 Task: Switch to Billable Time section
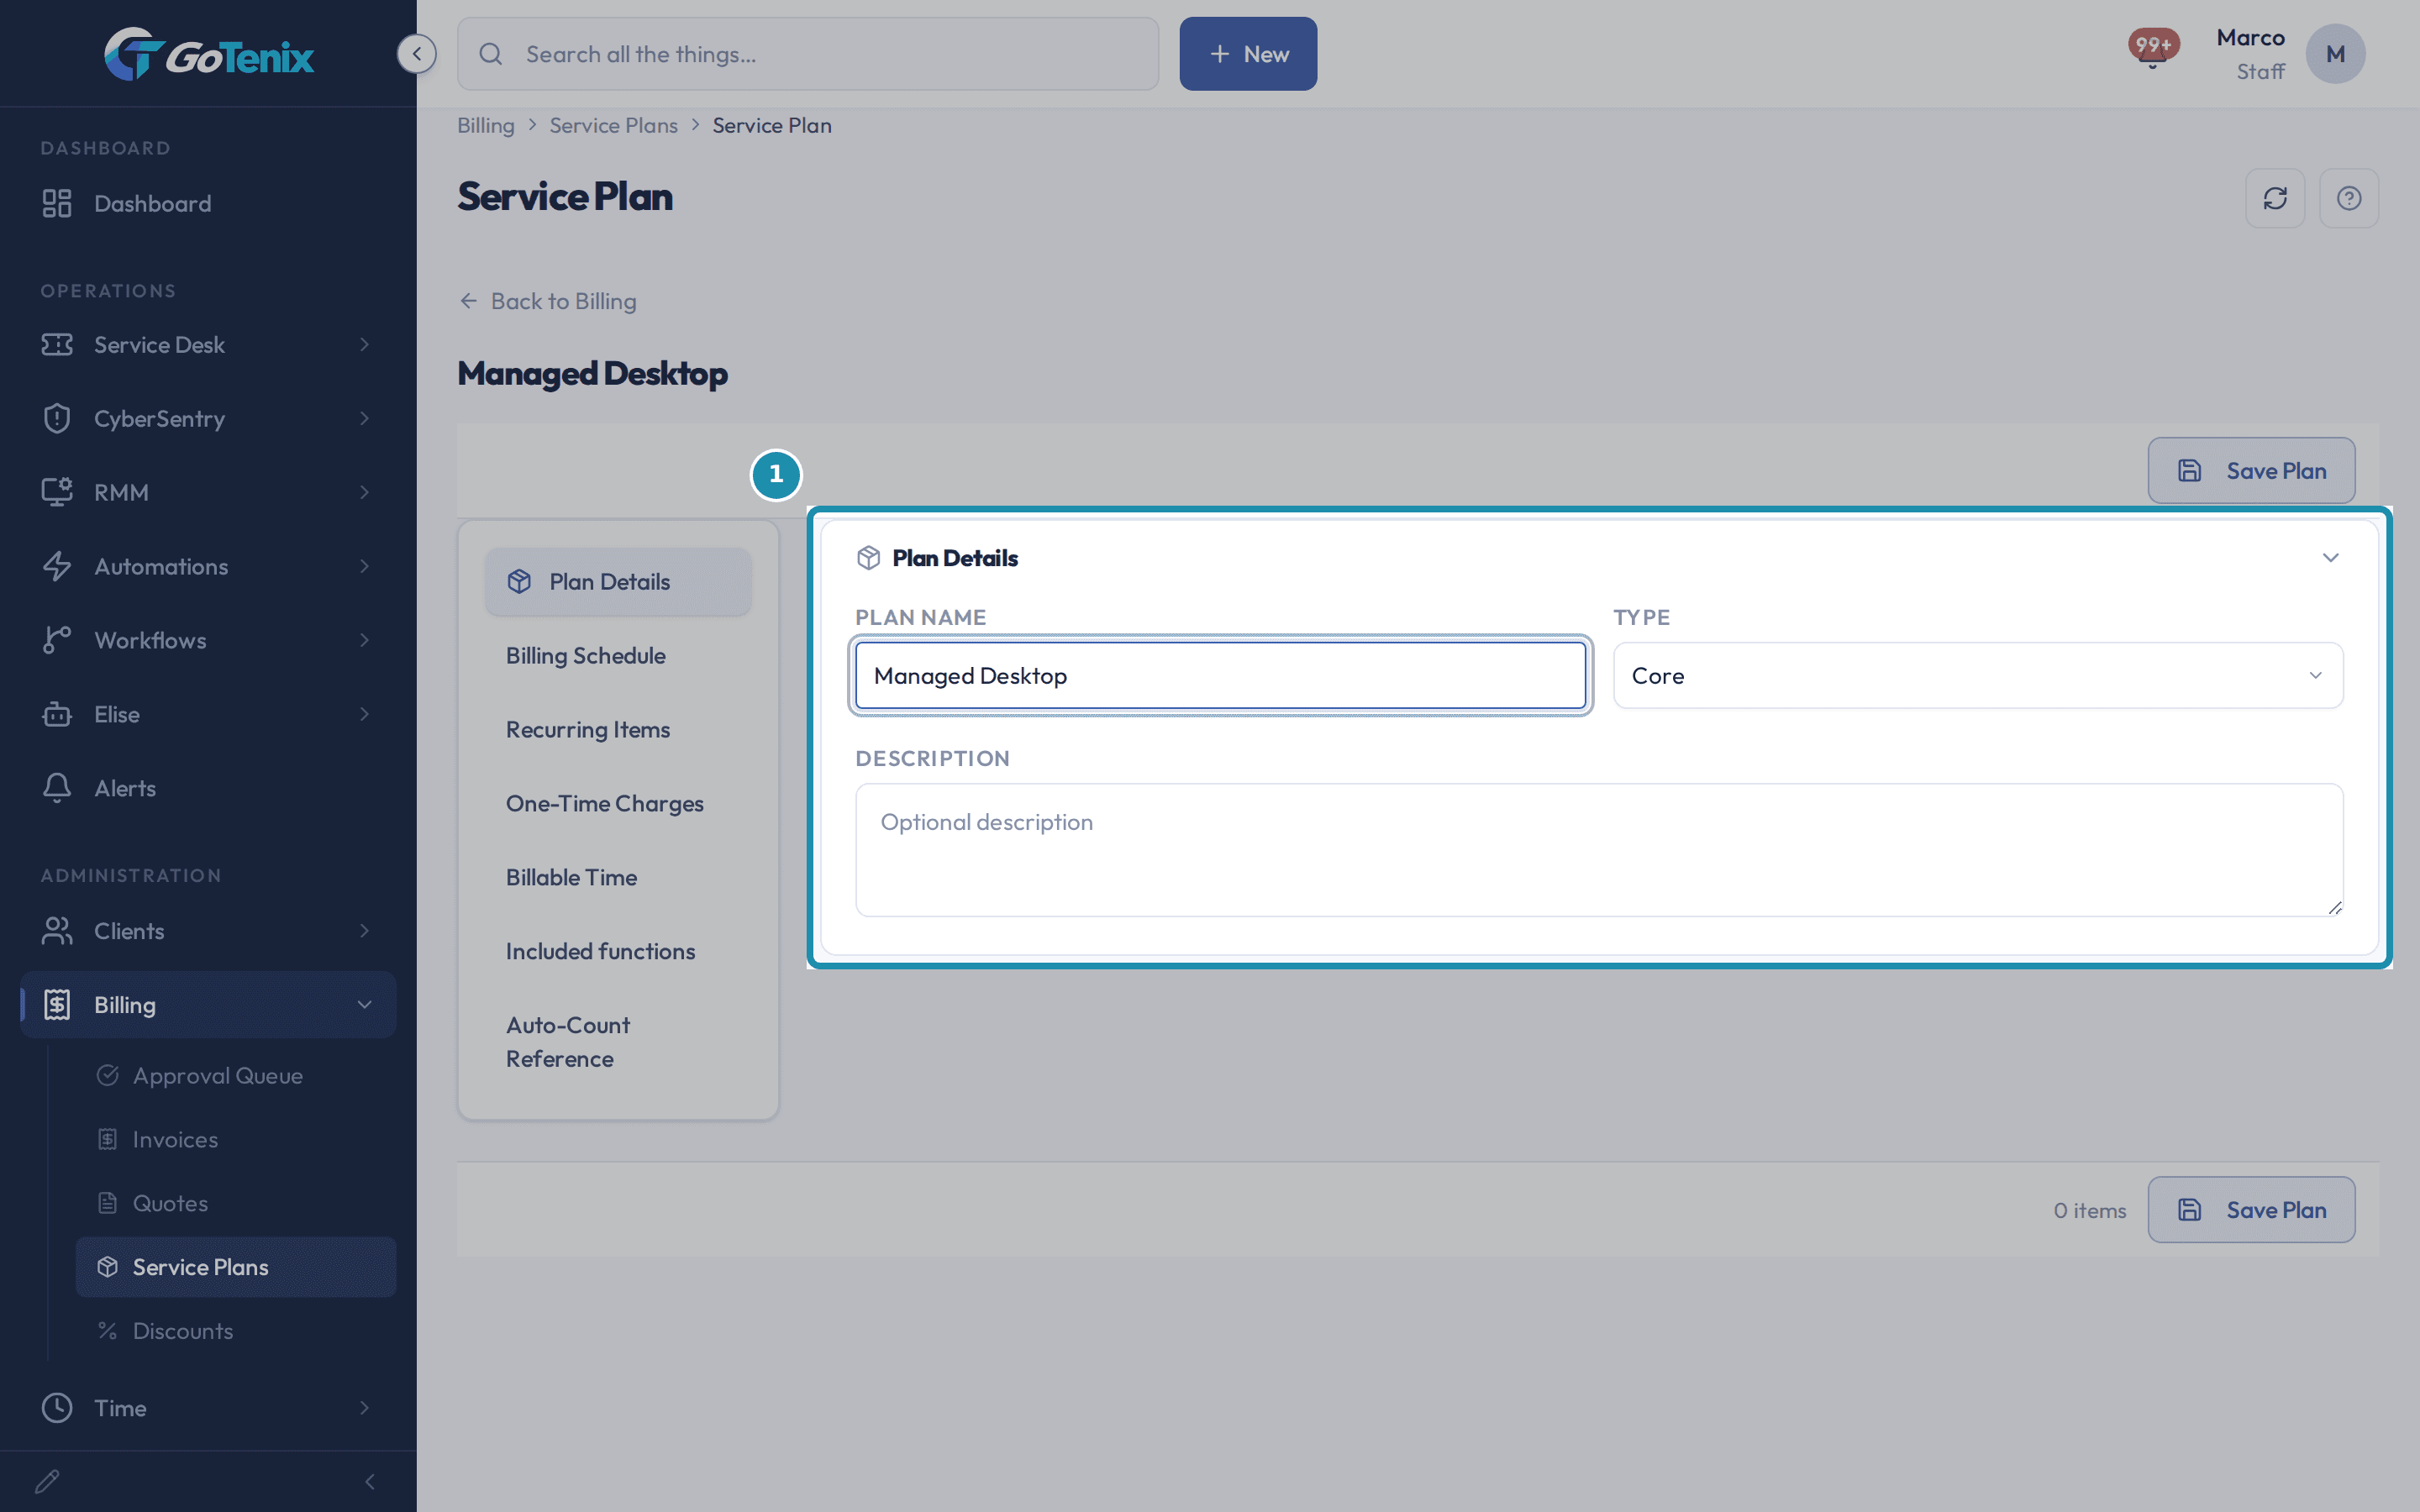618,877
